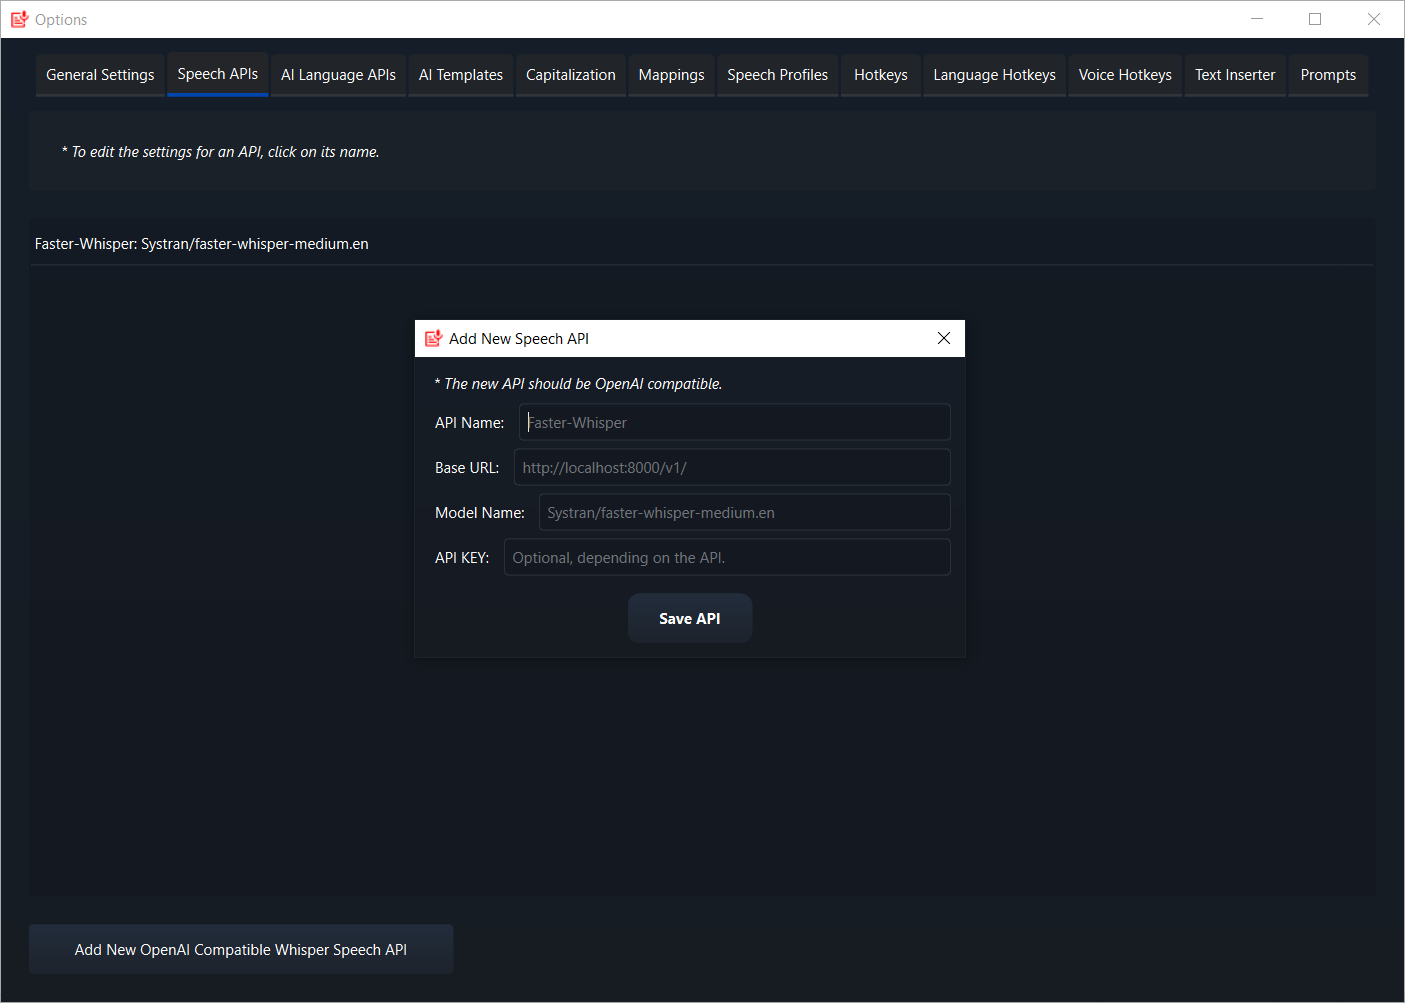
Task: Switch to the Mappings tab
Action: click(671, 74)
